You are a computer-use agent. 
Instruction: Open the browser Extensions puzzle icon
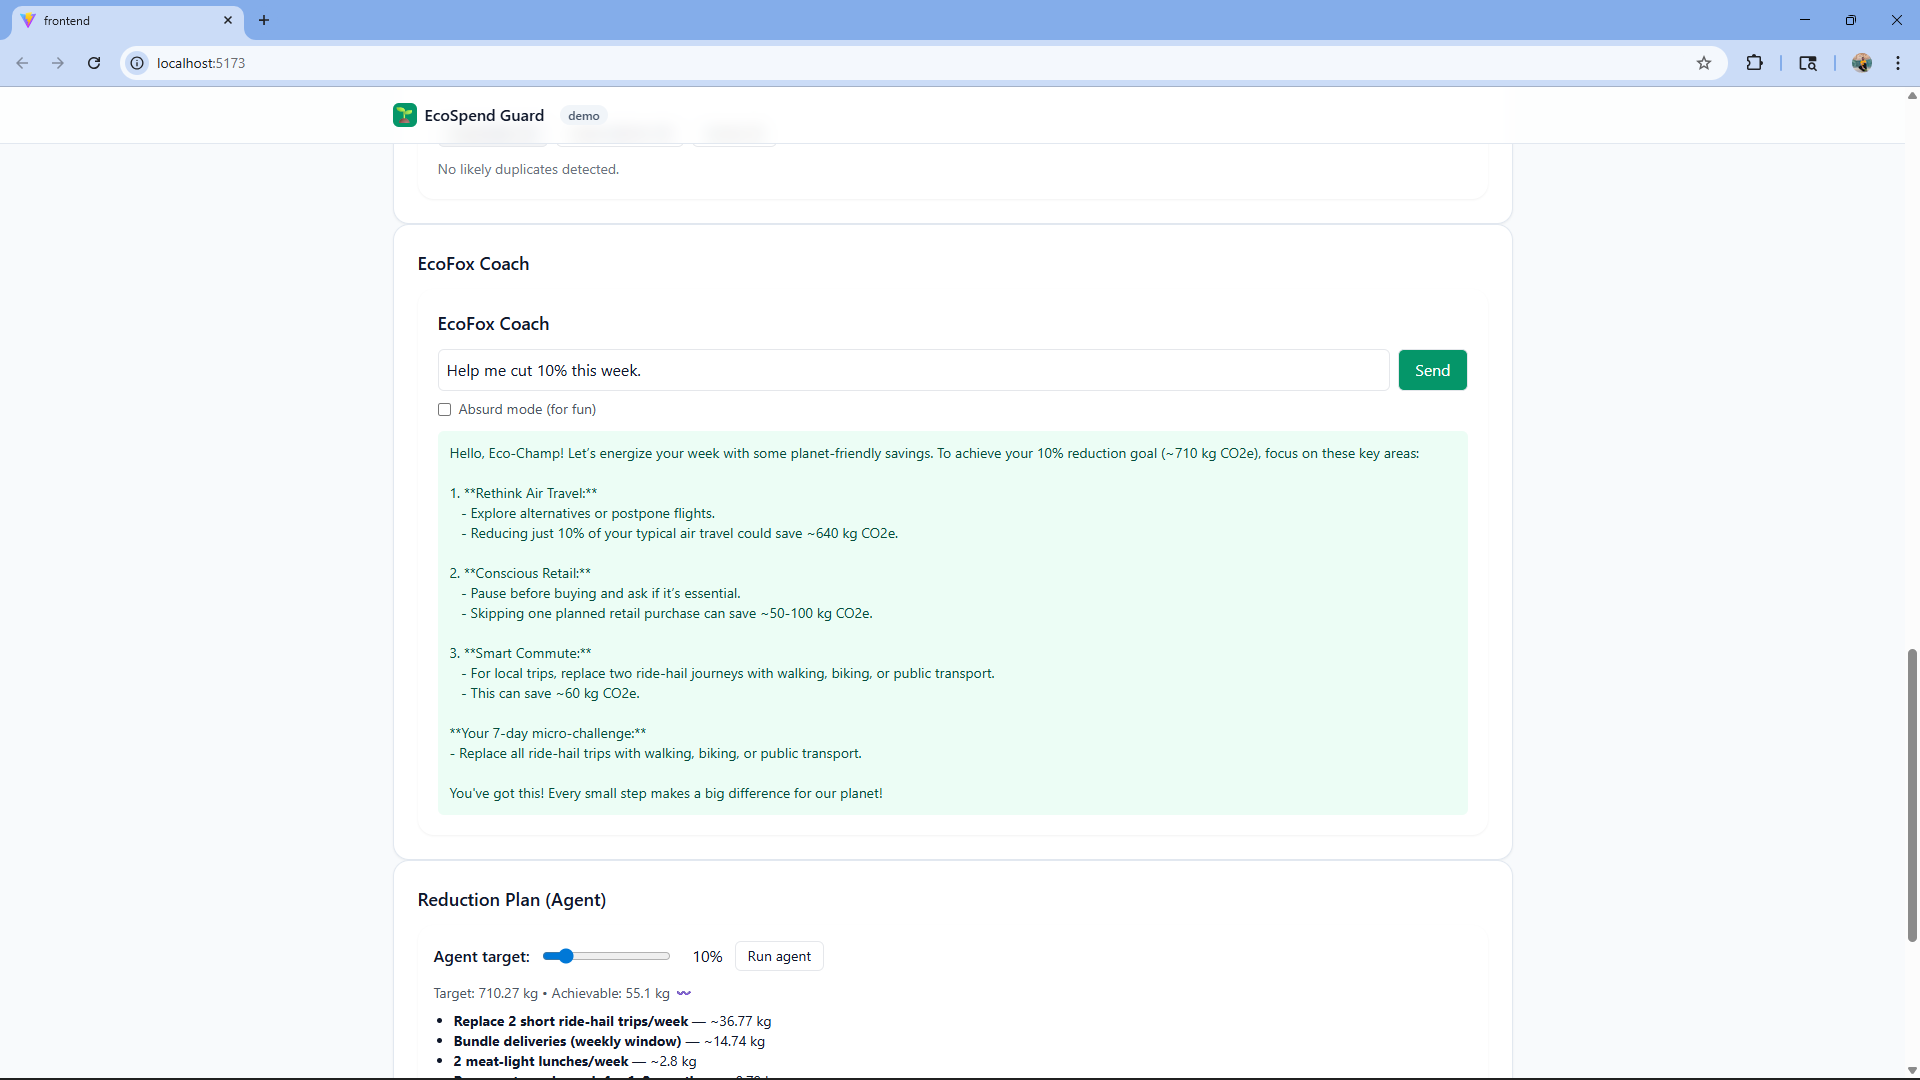1754,63
